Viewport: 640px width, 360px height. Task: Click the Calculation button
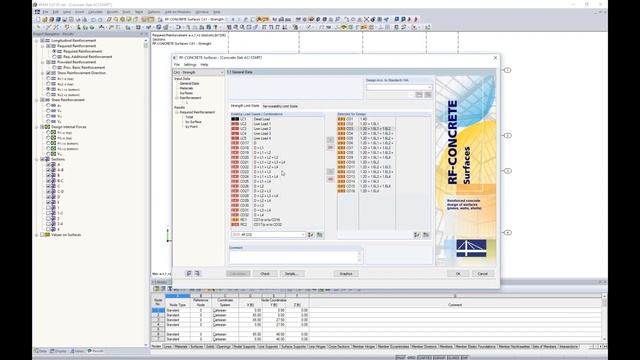pos(238,273)
